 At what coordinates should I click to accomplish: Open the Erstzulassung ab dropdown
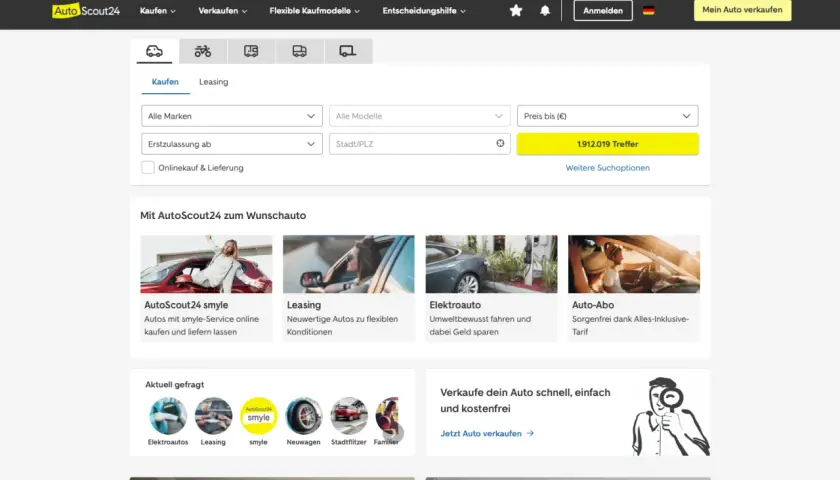[232, 144]
